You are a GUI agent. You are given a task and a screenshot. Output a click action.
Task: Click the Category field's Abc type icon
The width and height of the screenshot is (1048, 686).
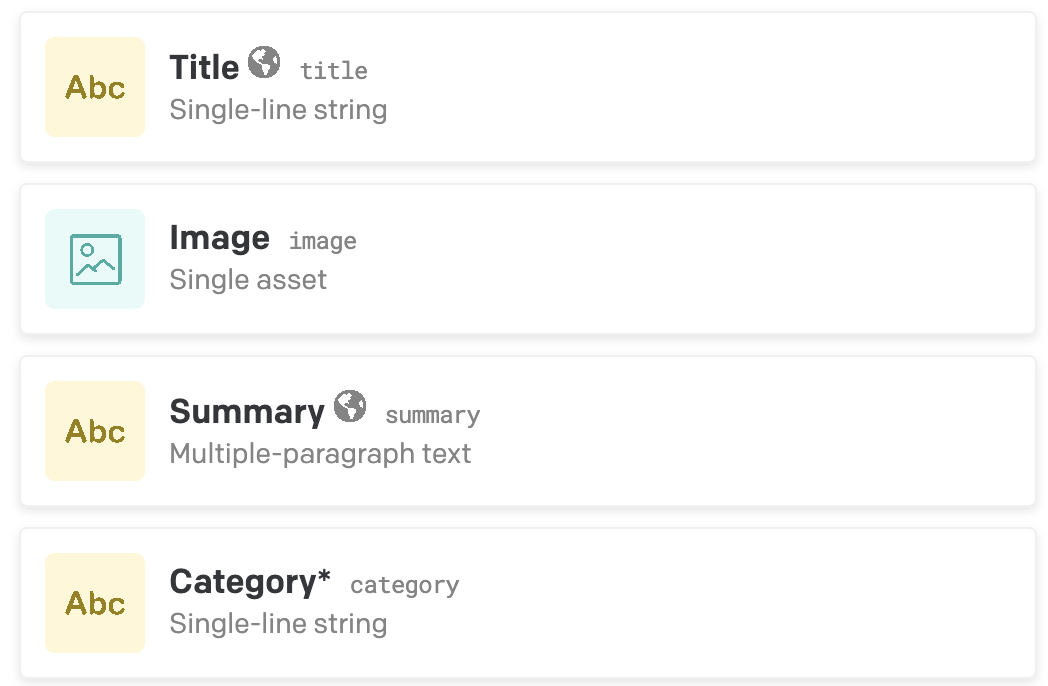(x=95, y=603)
